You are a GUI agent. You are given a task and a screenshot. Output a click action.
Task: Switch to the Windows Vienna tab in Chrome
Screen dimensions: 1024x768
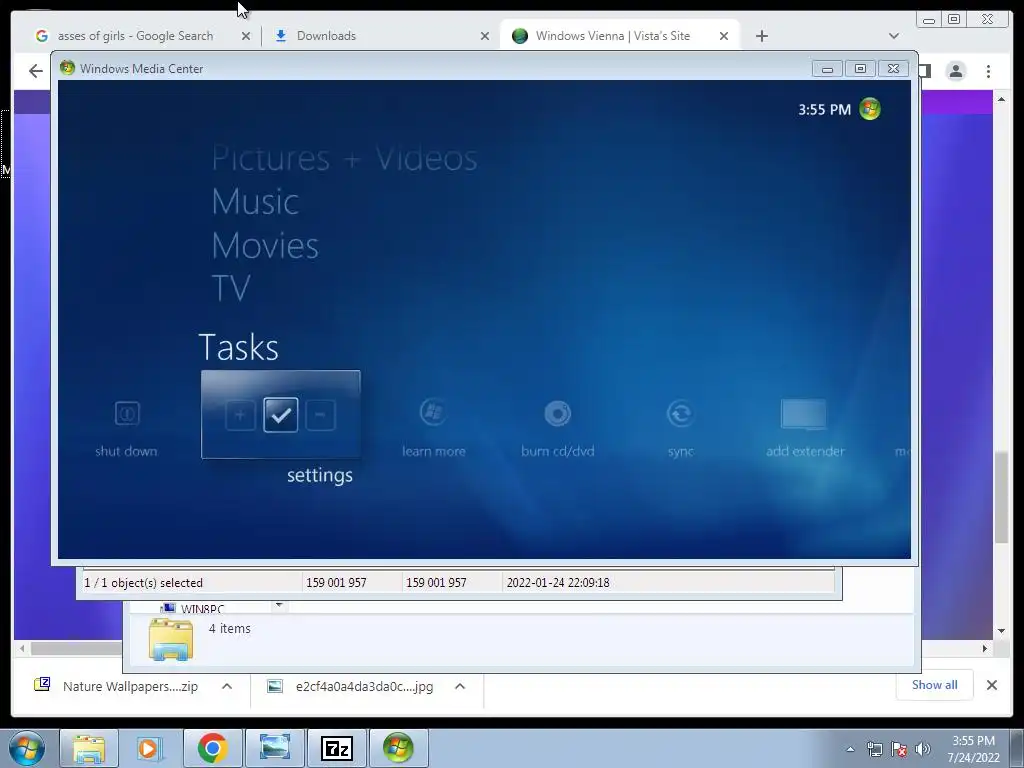click(613, 36)
